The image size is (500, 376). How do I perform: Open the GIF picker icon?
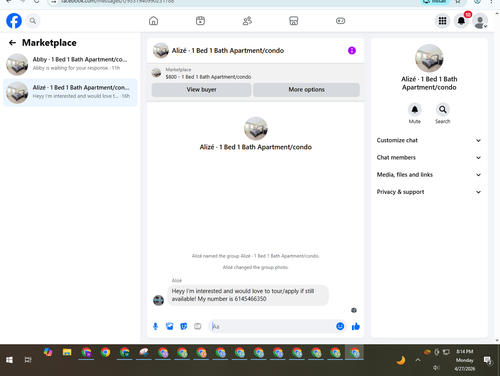pos(198,326)
